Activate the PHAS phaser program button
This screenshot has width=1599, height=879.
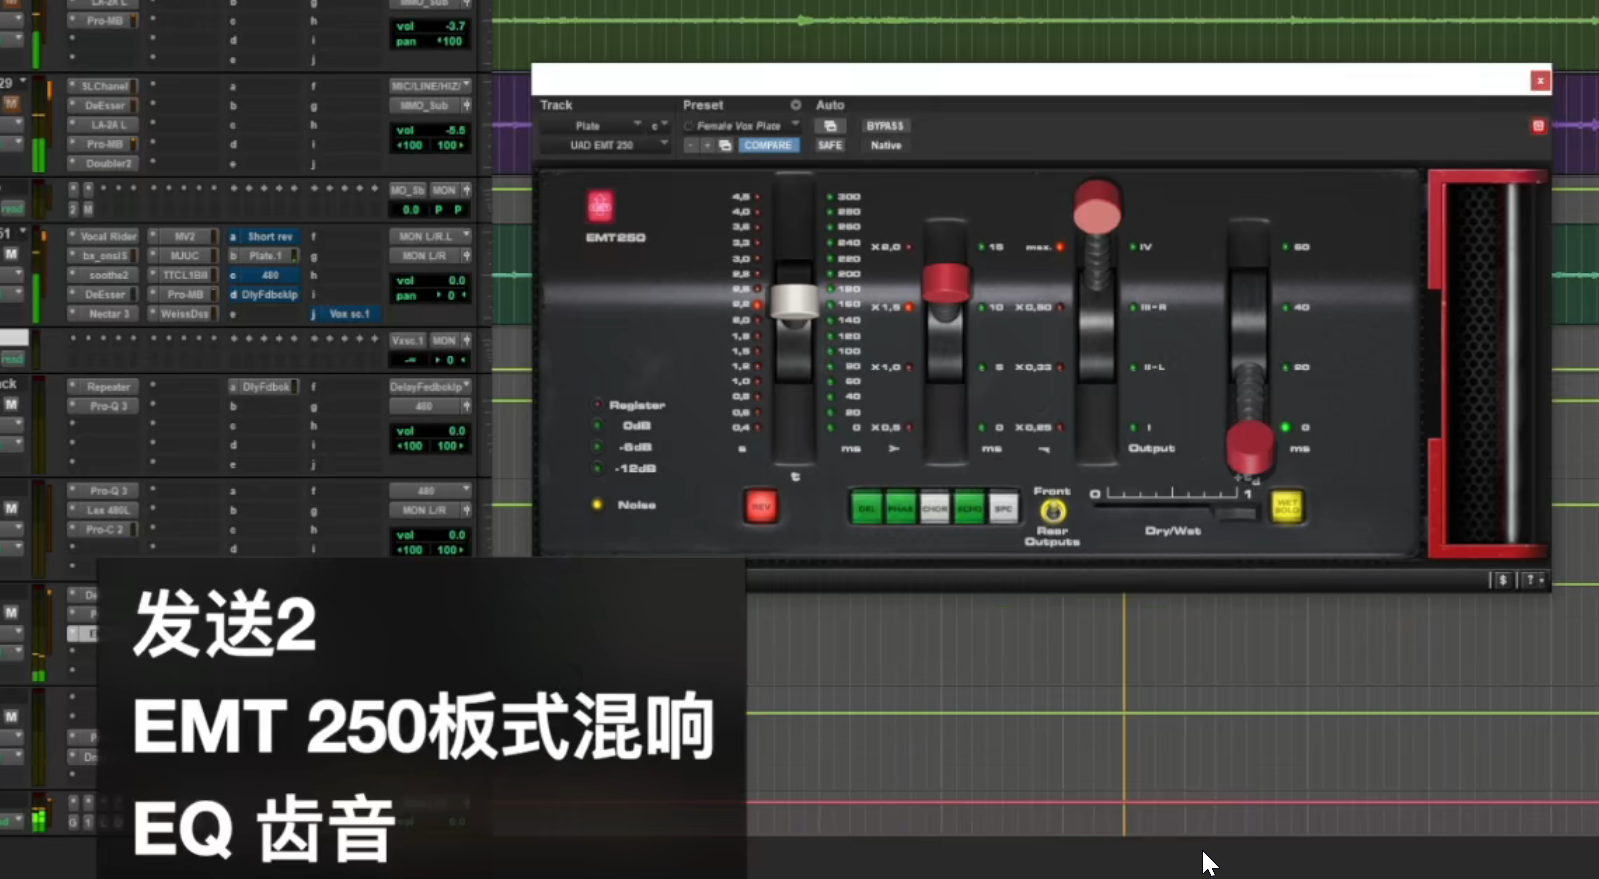pyautogui.click(x=900, y=508)
